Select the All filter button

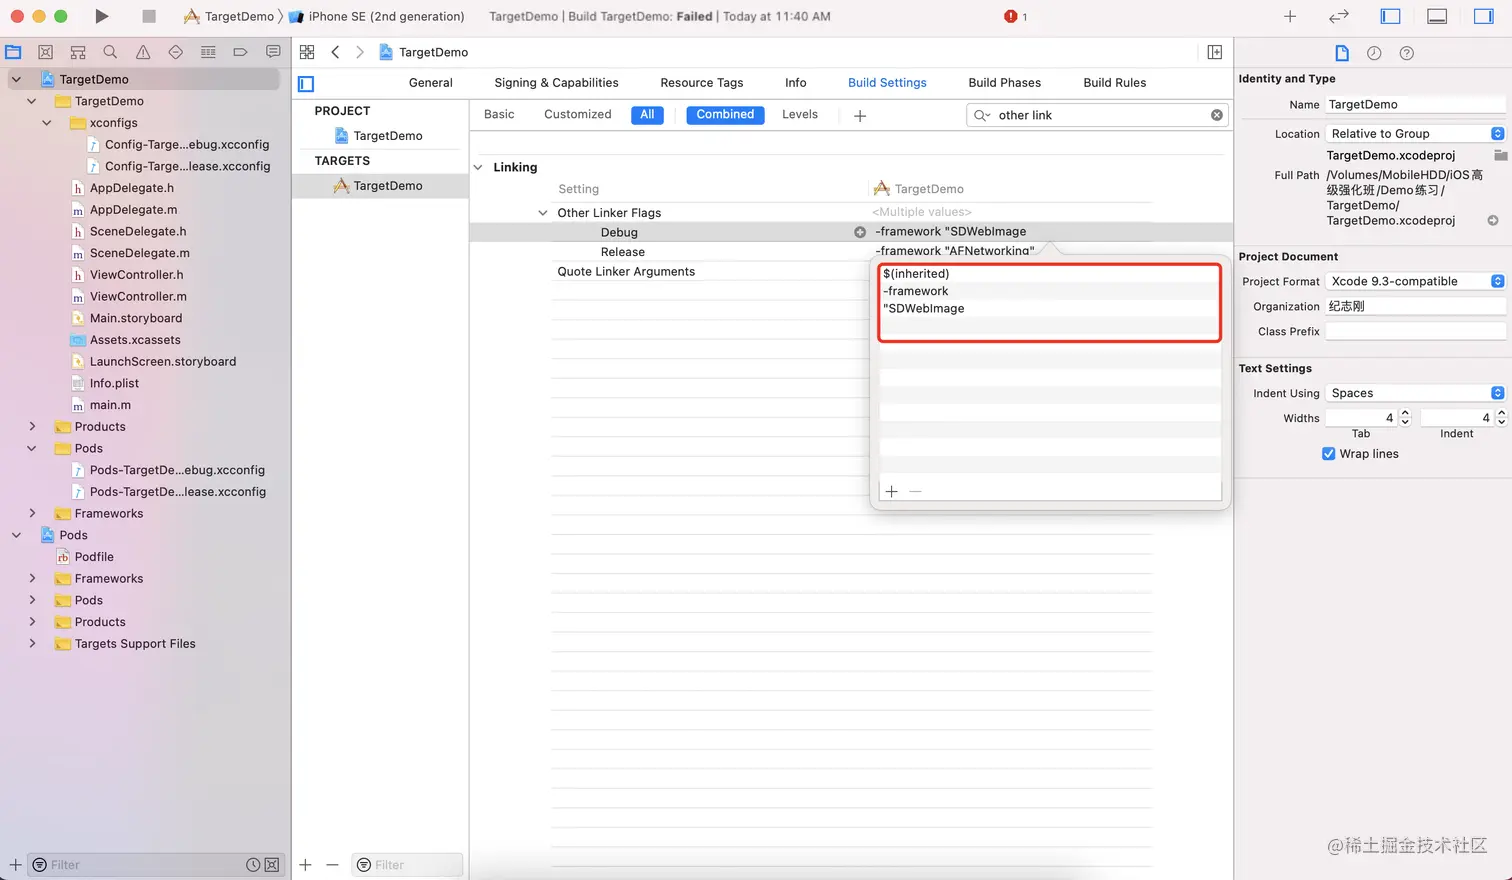pyautogui.click(x=647, y=115)
